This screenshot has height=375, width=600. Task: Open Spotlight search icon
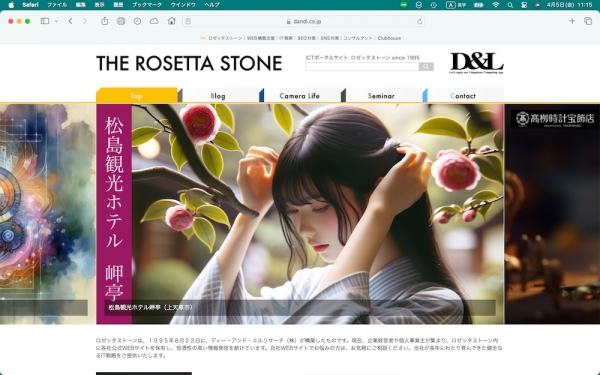click(x=510, y=5)
